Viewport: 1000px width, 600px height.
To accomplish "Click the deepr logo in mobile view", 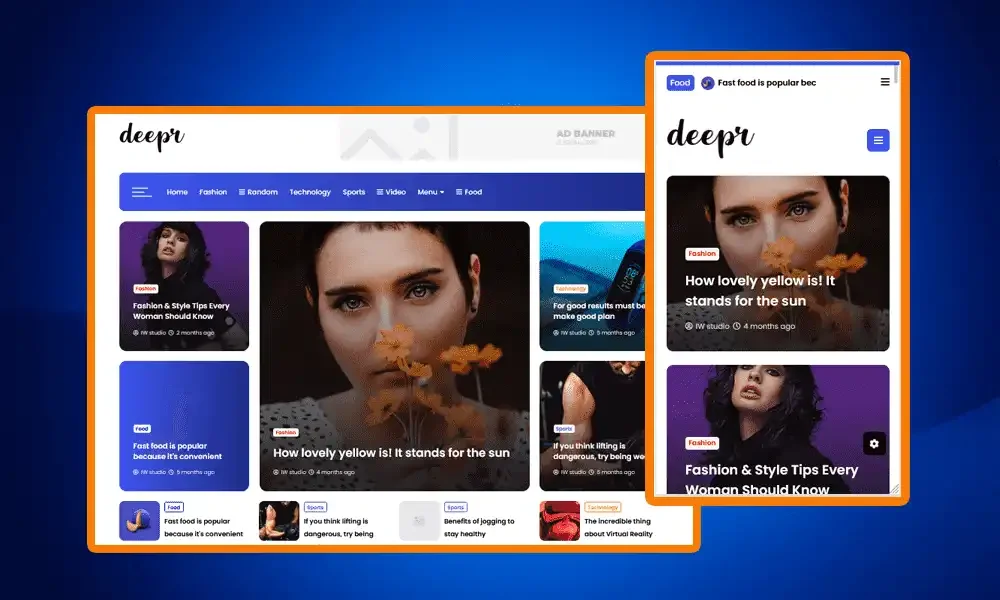I will tap(710, 137).
